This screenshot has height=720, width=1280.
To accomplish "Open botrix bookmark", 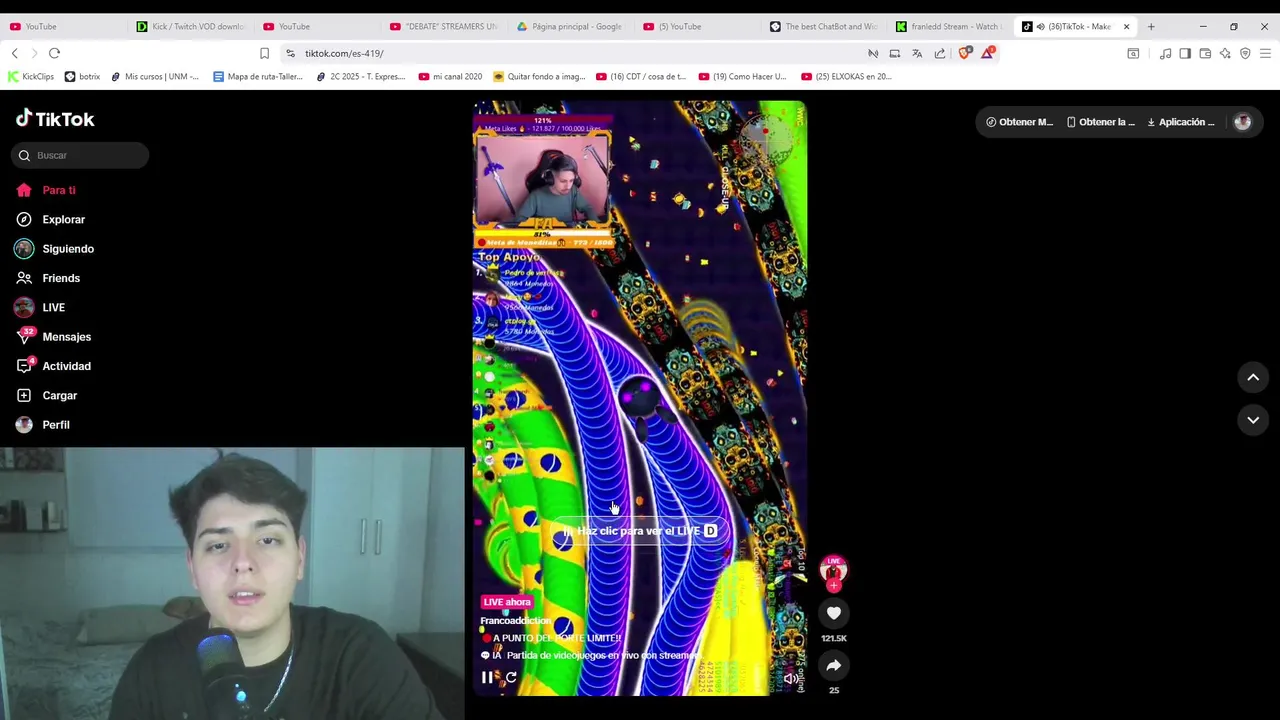I will click(82, 76).
